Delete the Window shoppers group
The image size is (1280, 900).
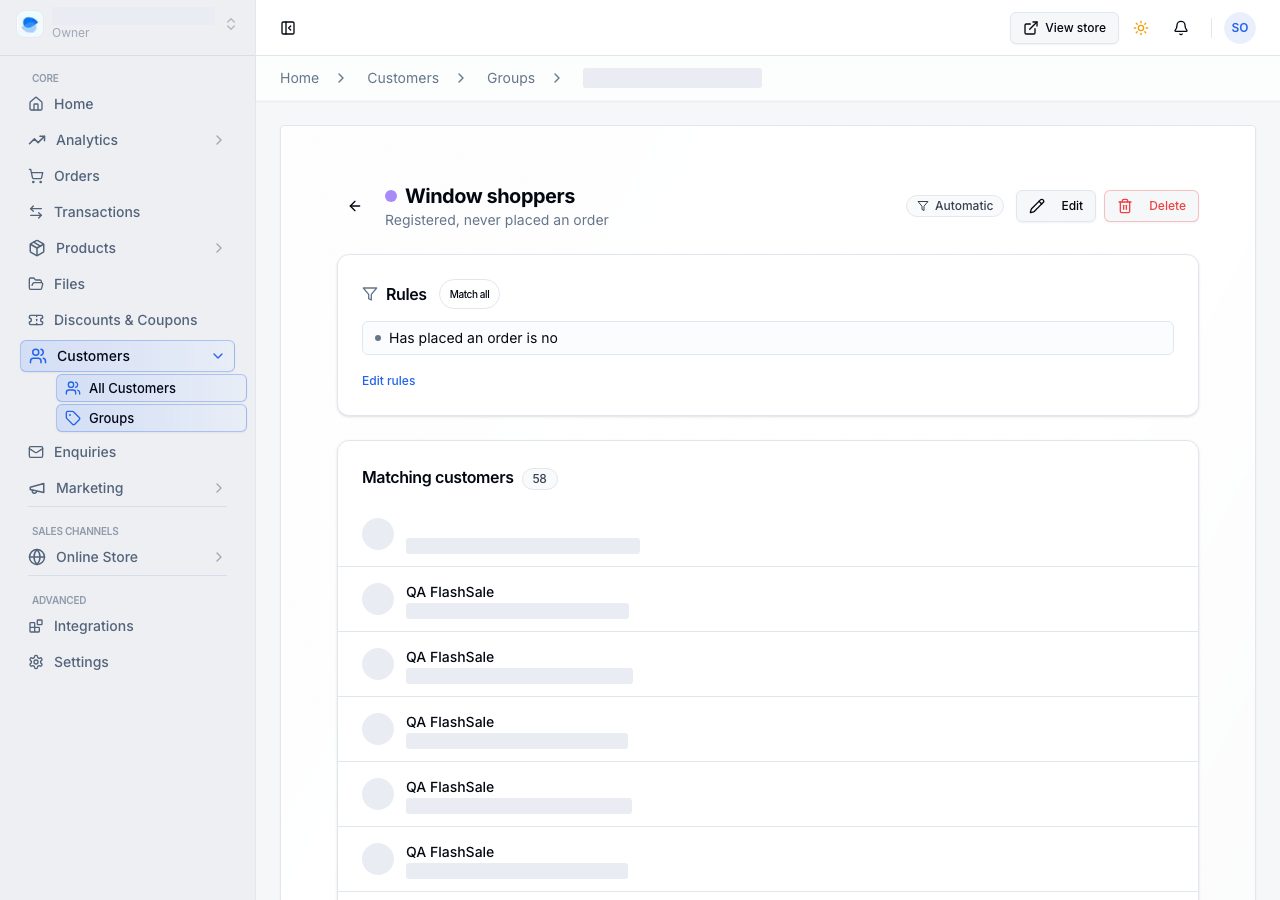click(1151, 206)
